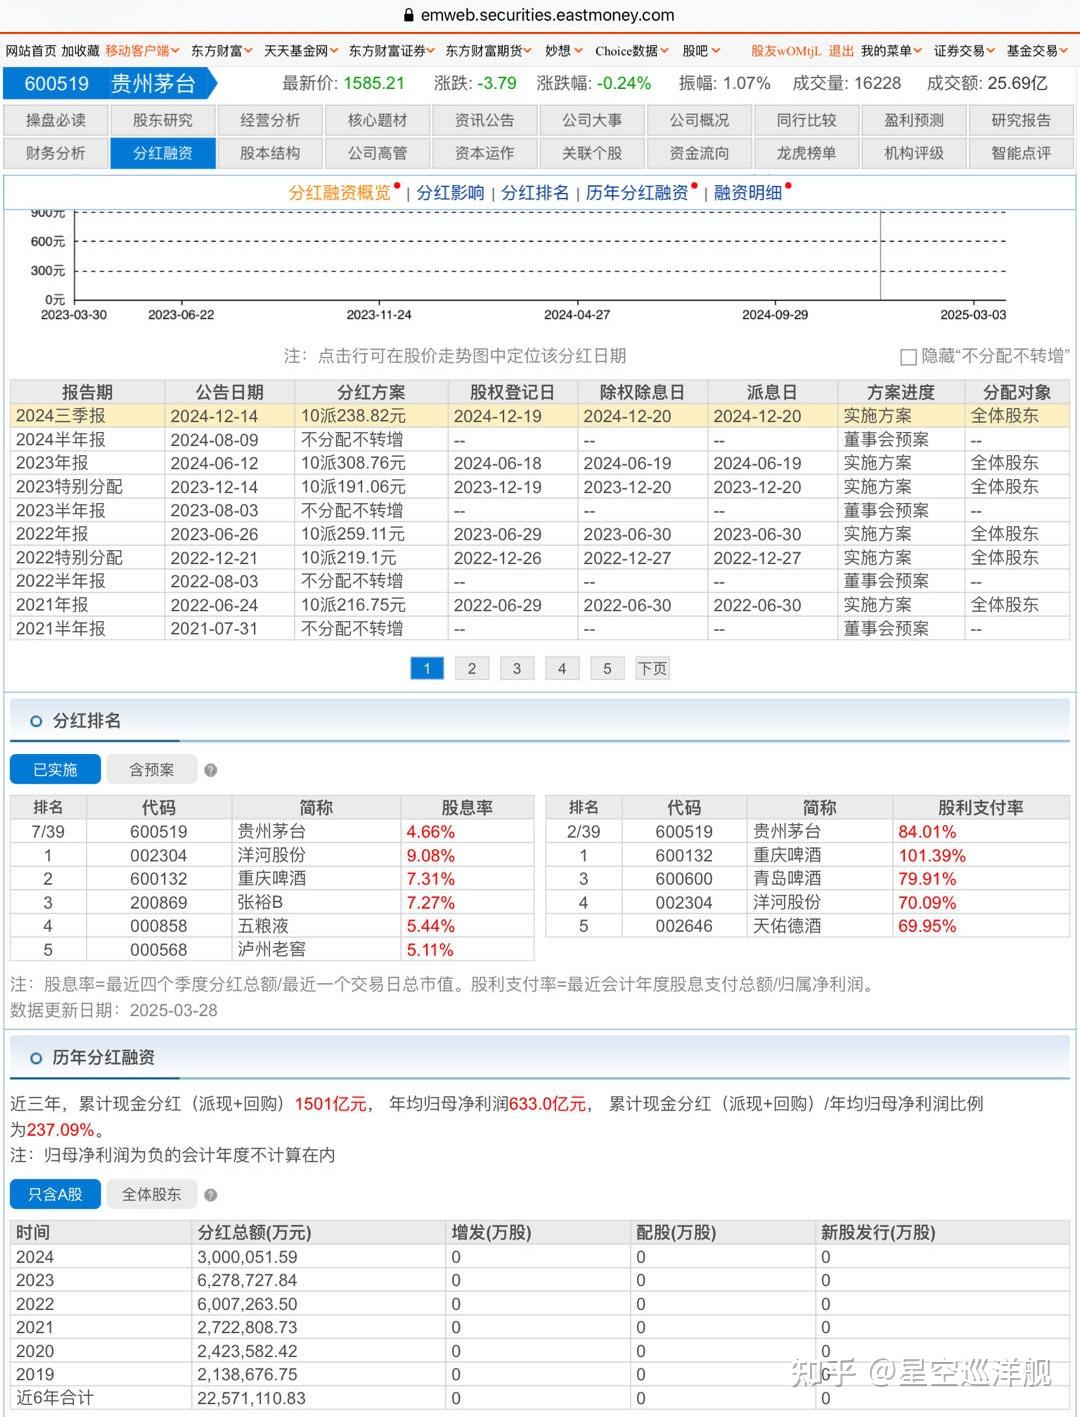Image resolution: width=1080 pixels, height=1417 pixels.
Task: Click the lock icon in address bar
Action: click(409, 15)
